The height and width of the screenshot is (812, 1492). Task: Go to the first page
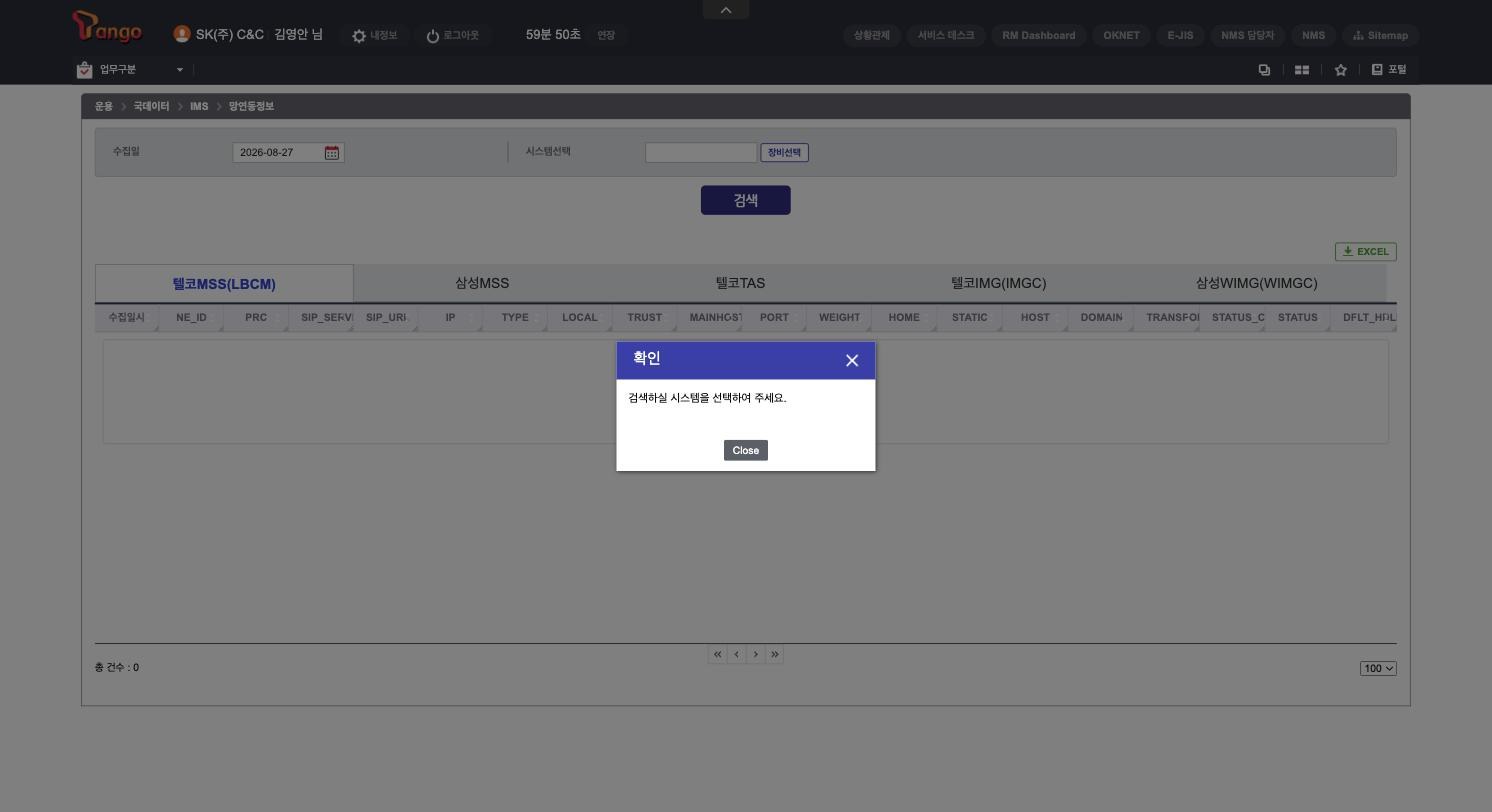tap(717, 654)
